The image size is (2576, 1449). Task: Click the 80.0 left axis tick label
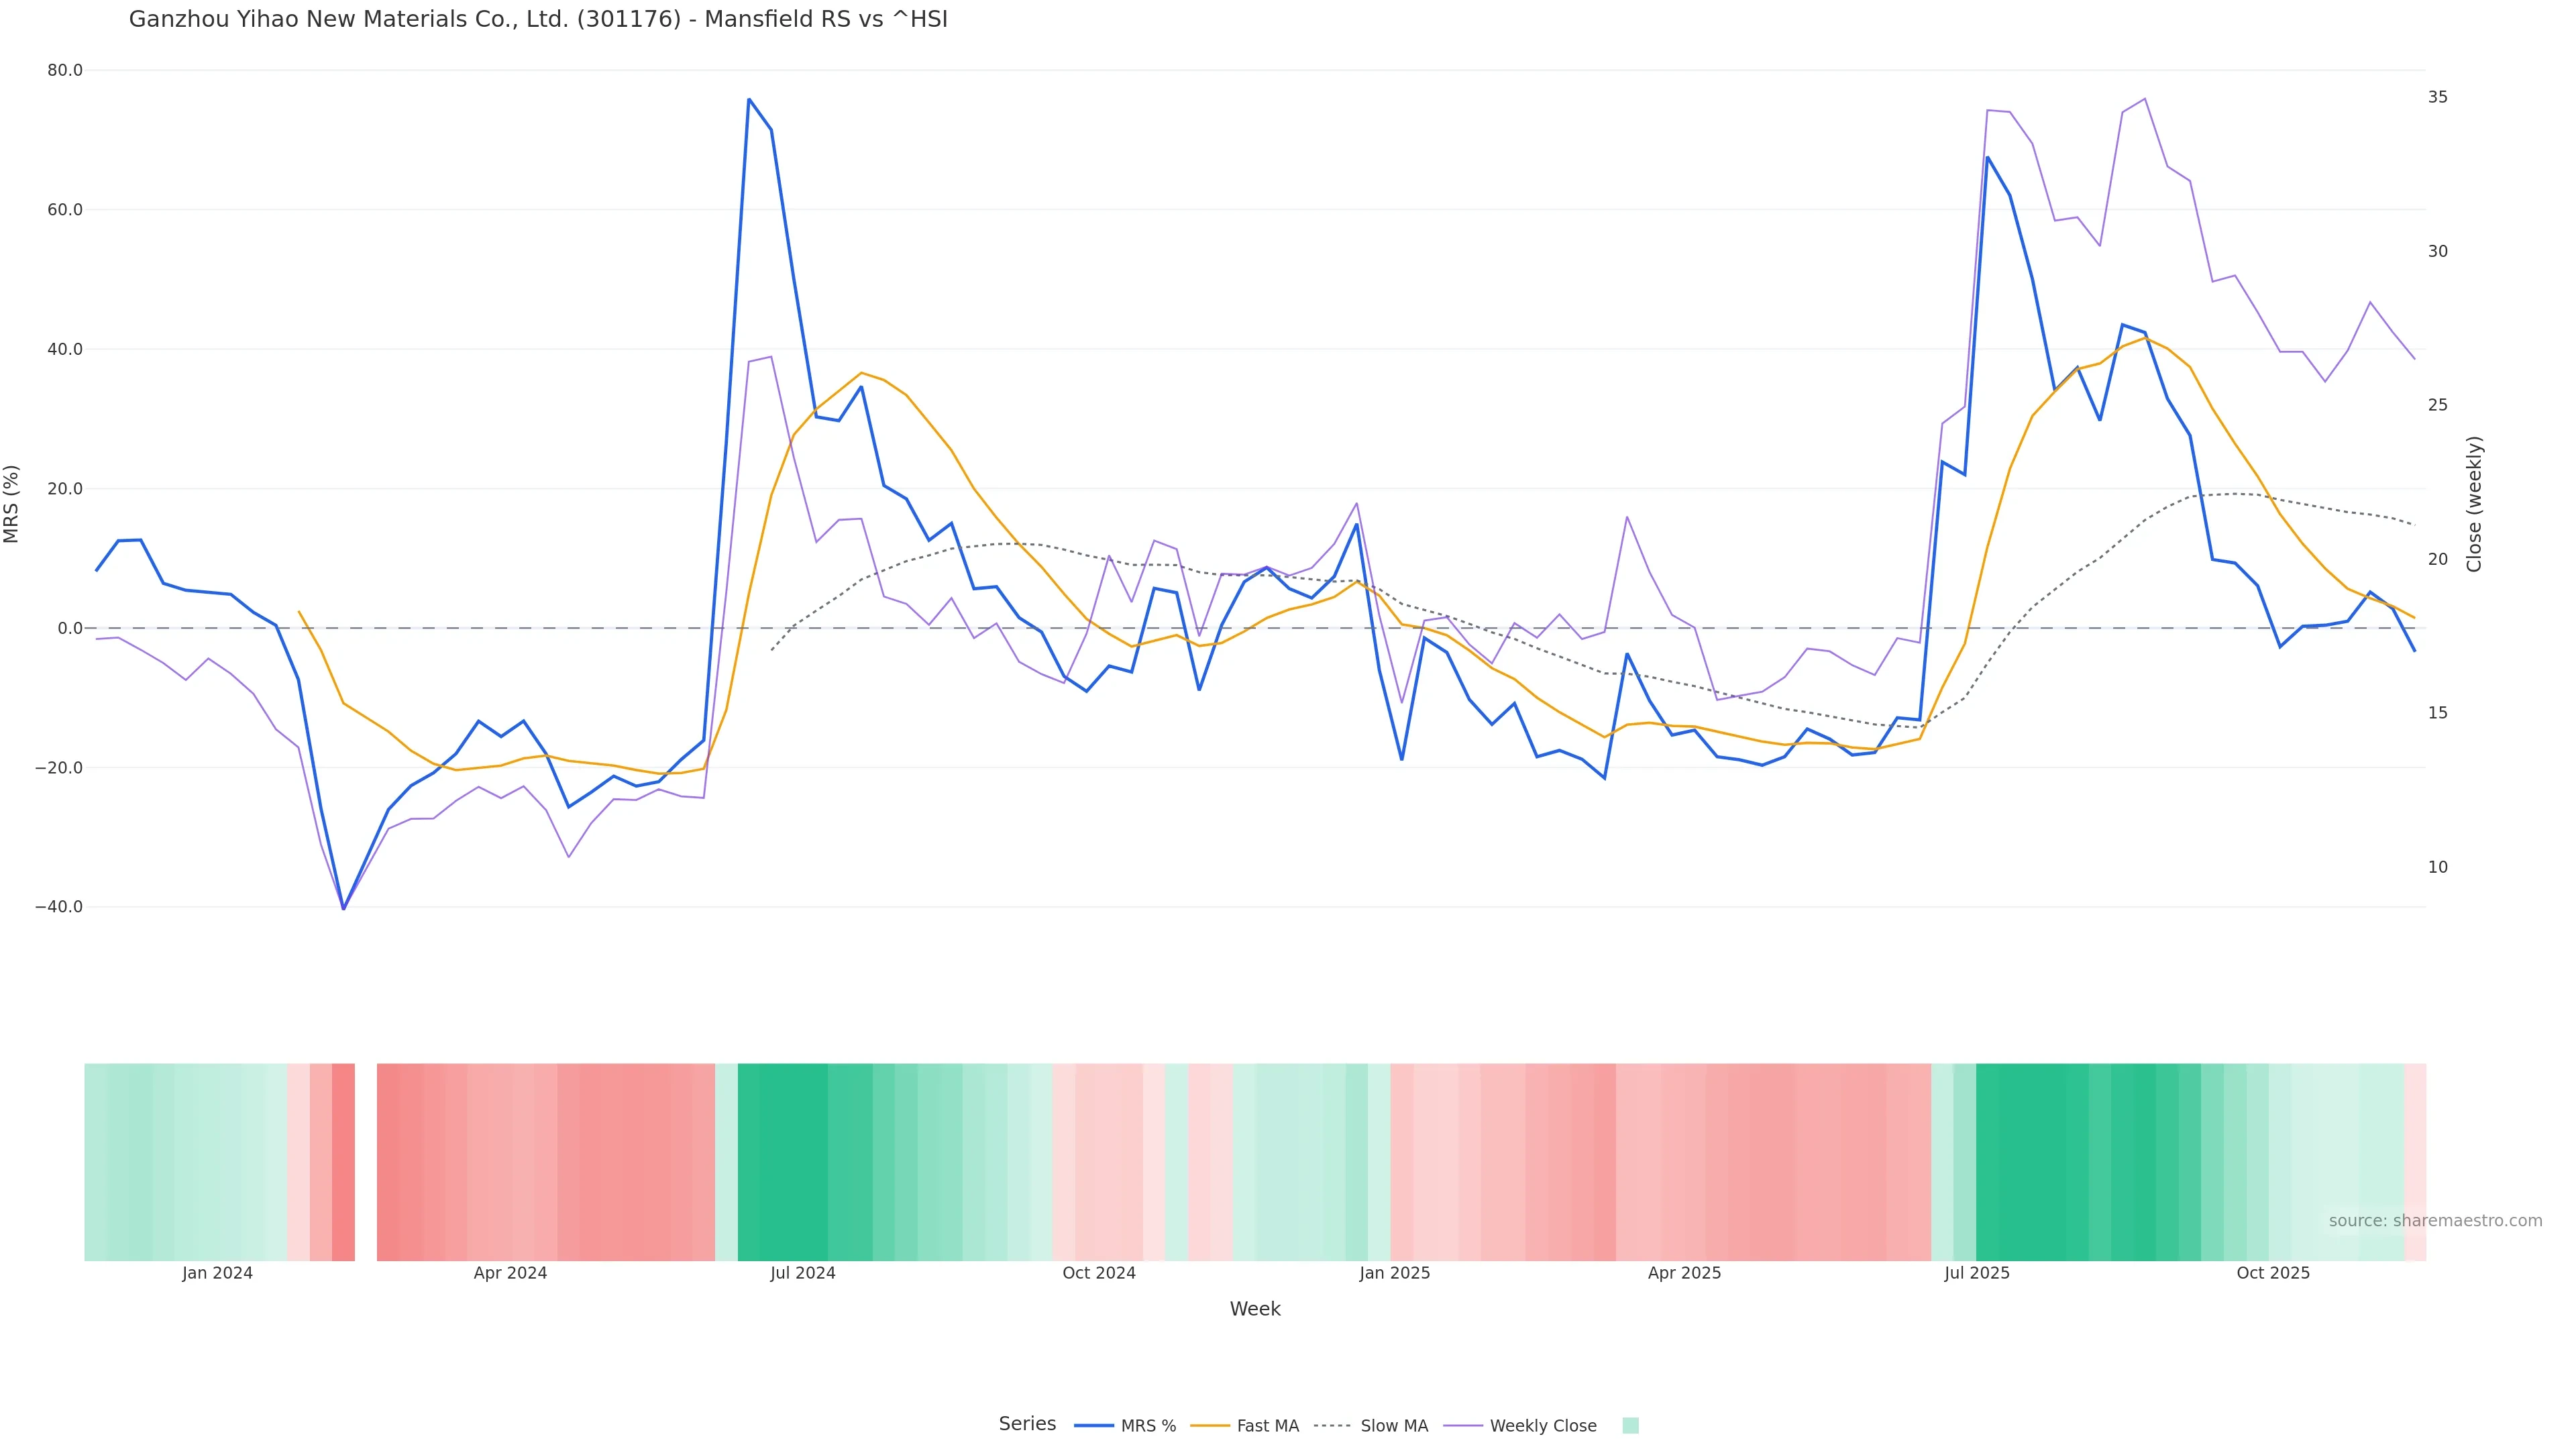pyautogui.click(x=65, y=70)
